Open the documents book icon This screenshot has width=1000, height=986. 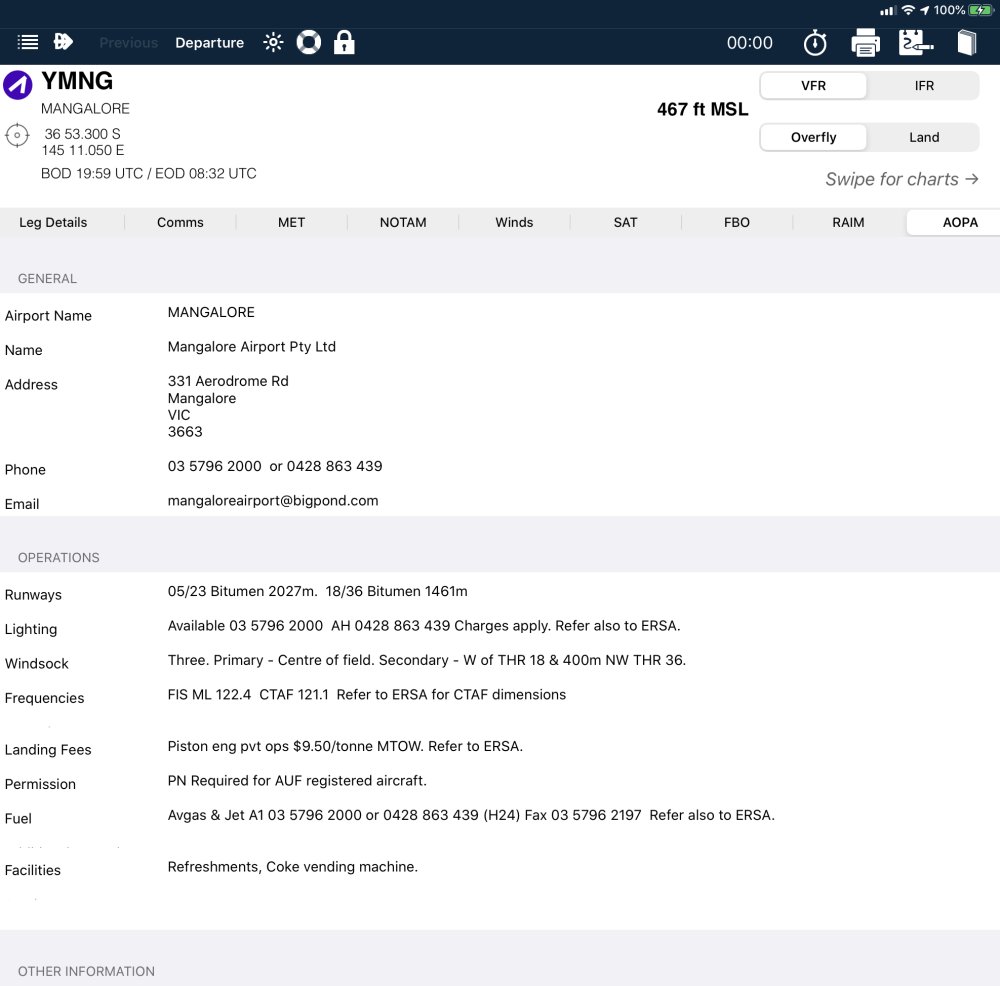pyautogui.click(x=967, y=43)
